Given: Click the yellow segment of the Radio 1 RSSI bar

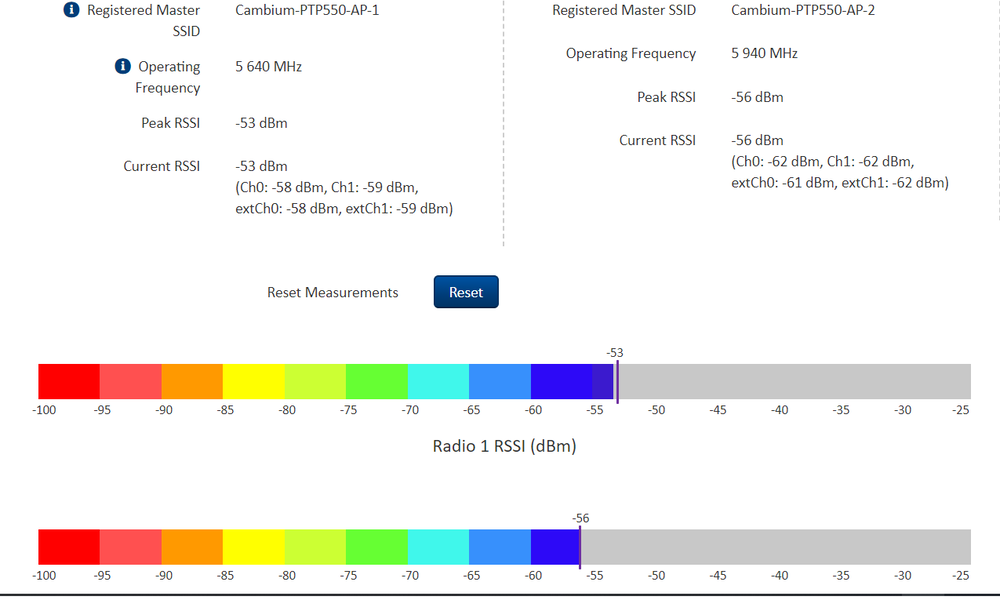Looking at the screenshot, I should [x=253, y=381].
